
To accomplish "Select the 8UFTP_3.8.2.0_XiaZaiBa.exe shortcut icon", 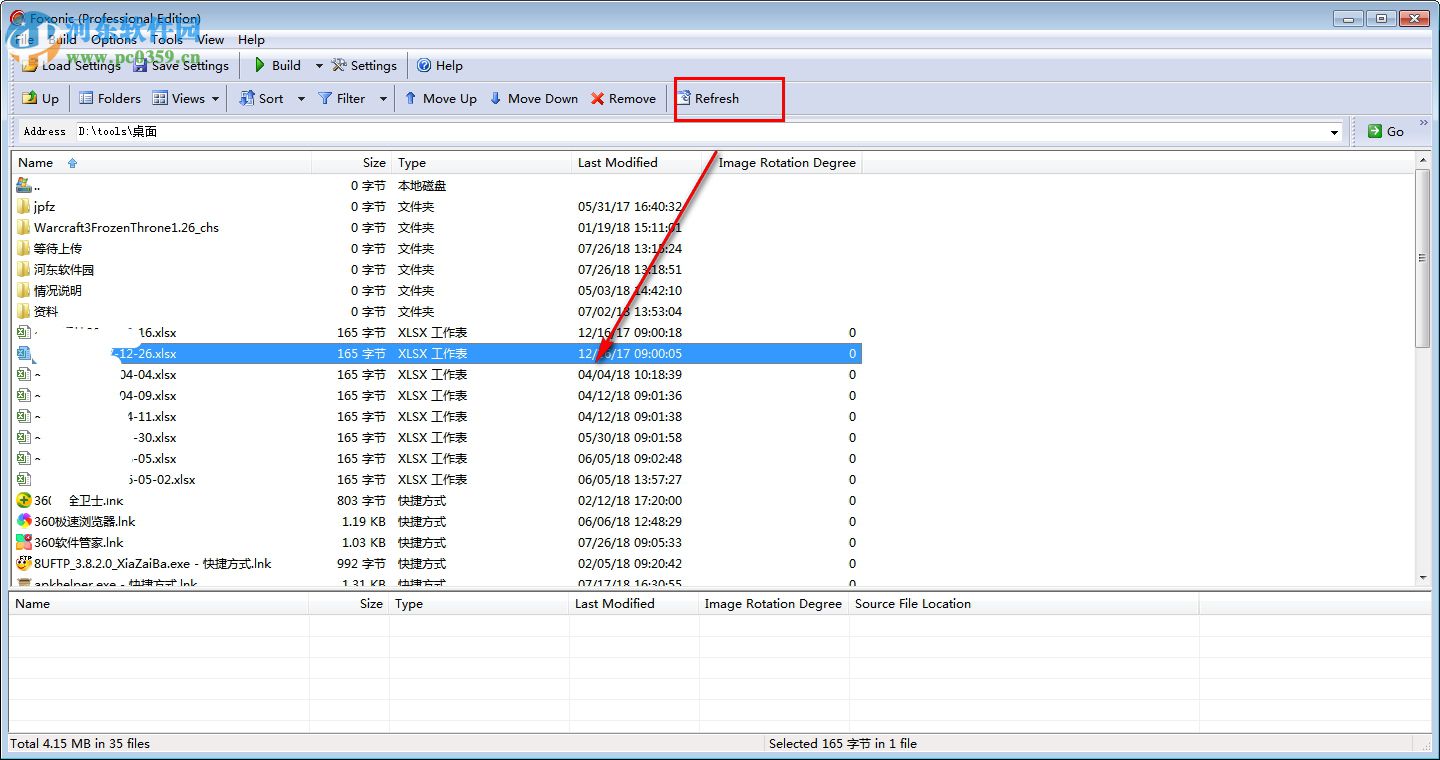I will pyautogui.click(x=24, y=563).
